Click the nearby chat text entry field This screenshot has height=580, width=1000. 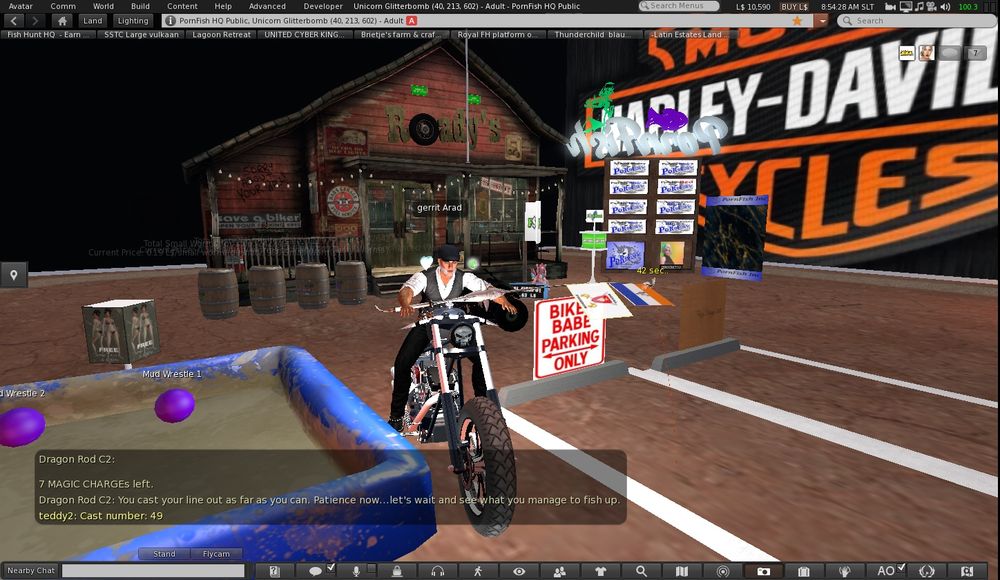pos(153,570)
